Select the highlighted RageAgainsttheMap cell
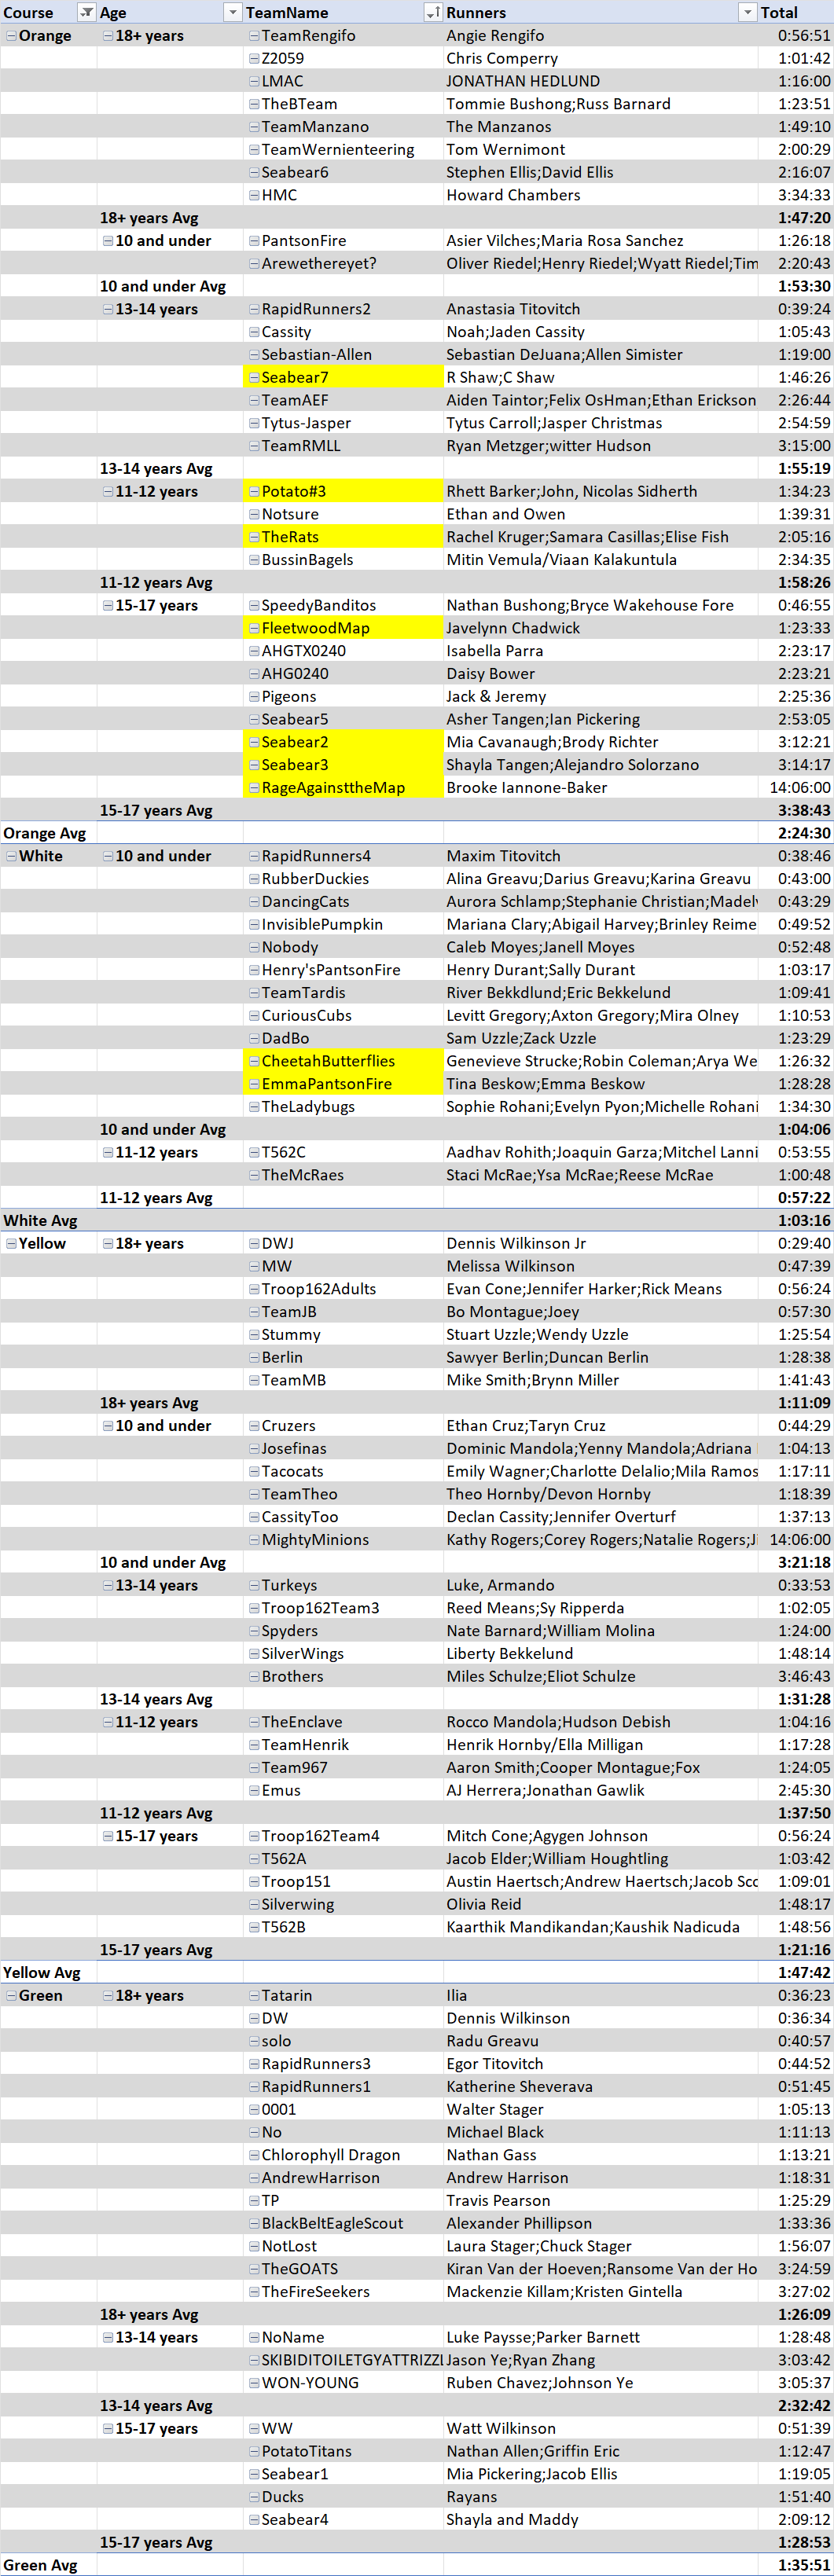 click(x=343, y=787)
